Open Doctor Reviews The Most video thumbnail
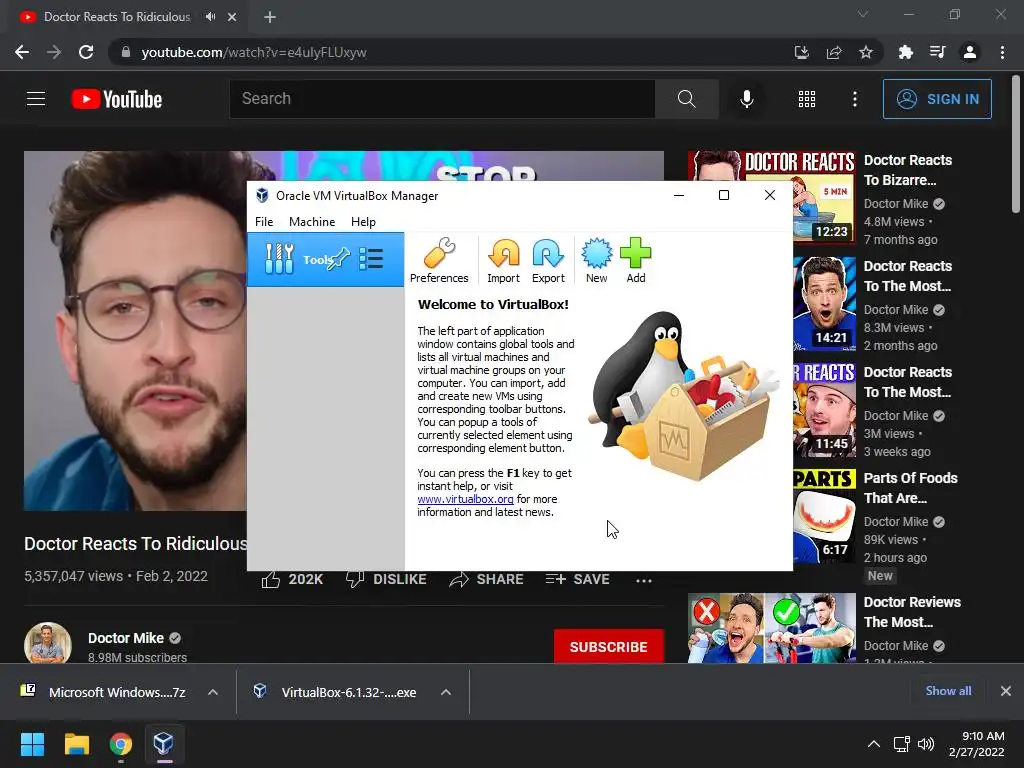The width and height of the screenshot is (1024, 768). tap(772, 628)
